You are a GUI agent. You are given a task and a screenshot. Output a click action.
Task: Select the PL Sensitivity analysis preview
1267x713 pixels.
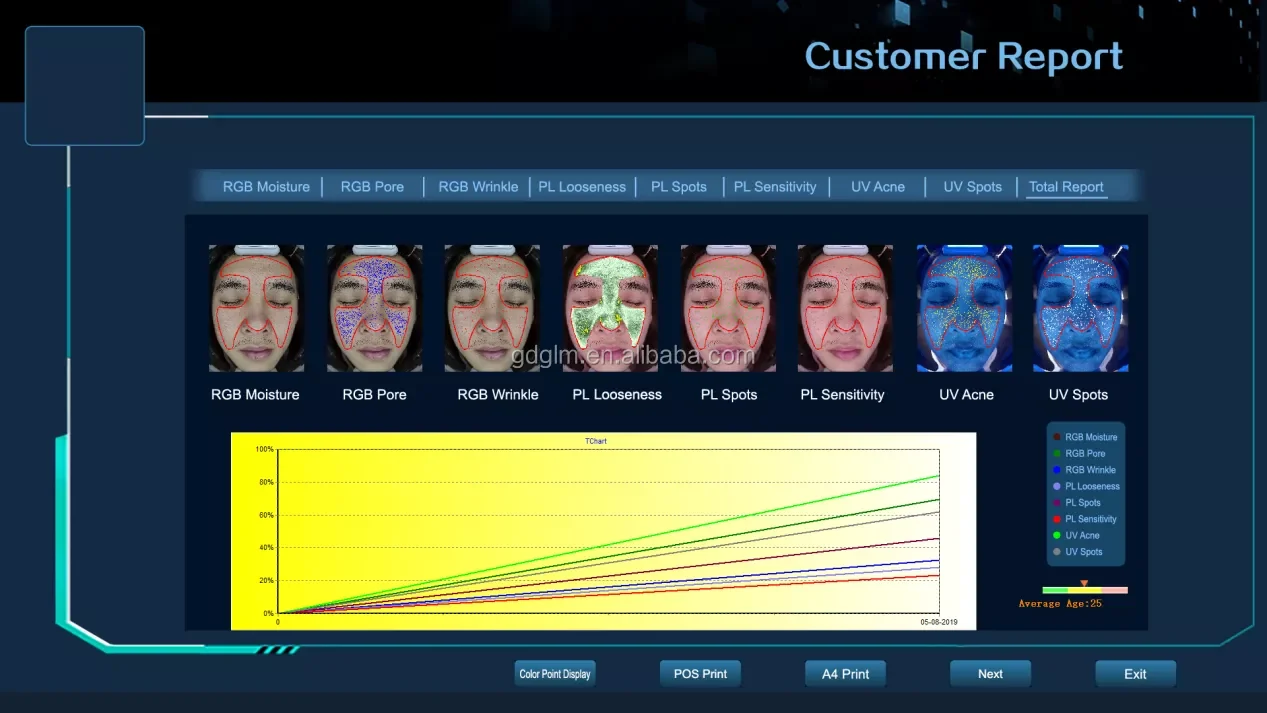pos(846,307)
